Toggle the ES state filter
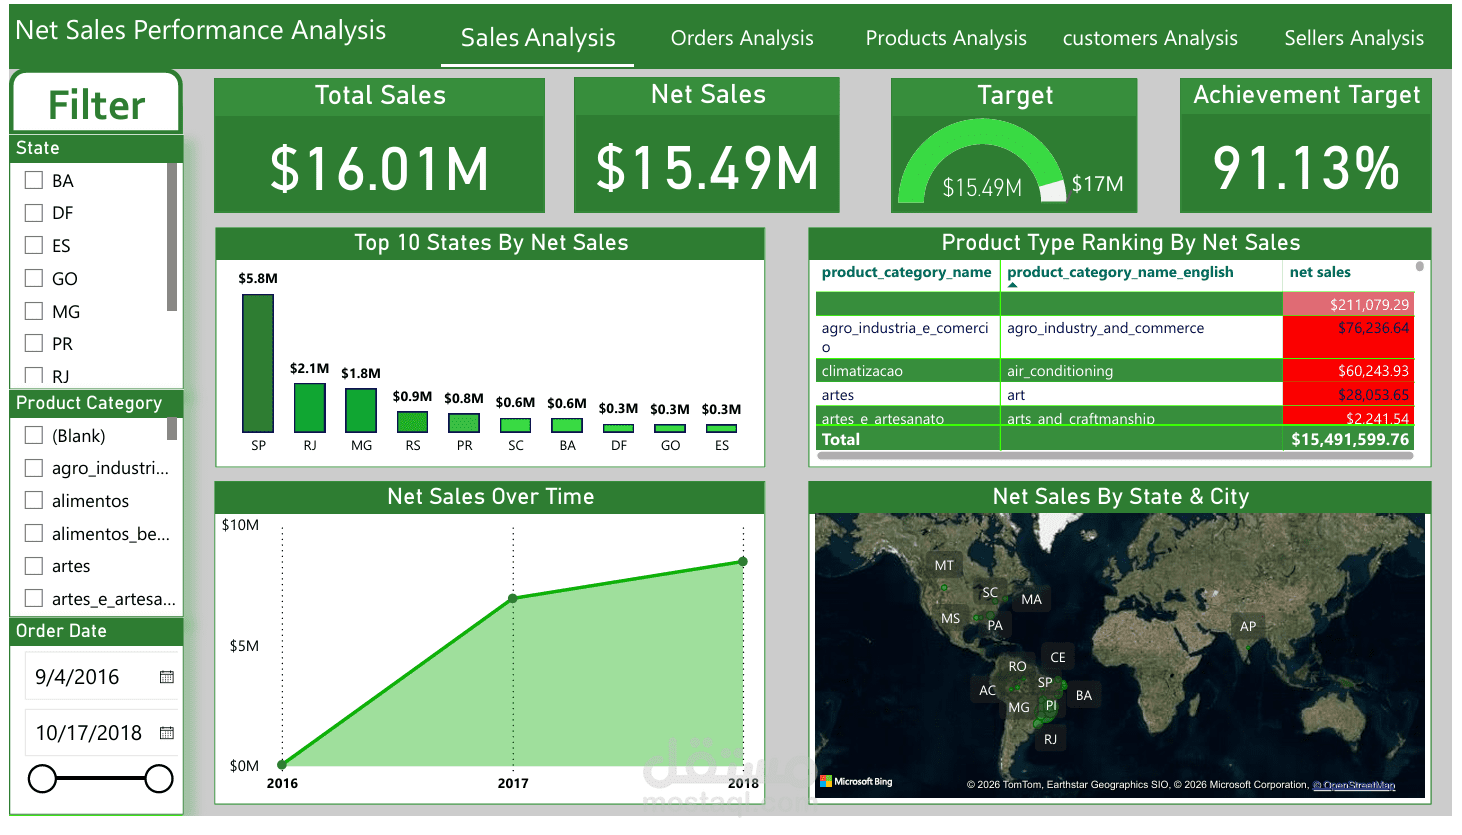Screen dimensions: 1462x835 pos(34,245)
